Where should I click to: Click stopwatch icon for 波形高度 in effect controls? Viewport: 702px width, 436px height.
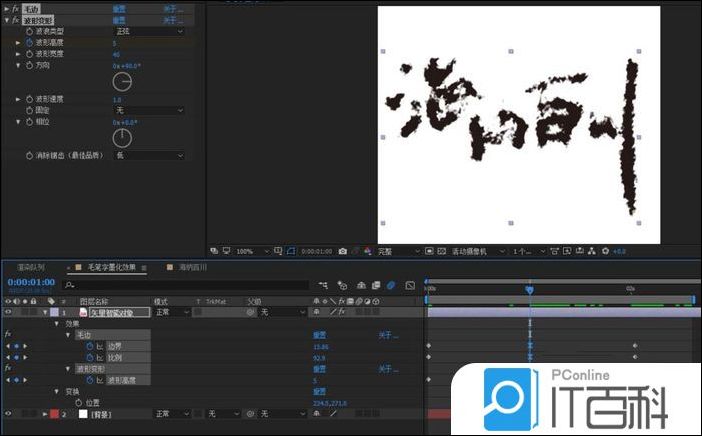(x=29, y=43)
